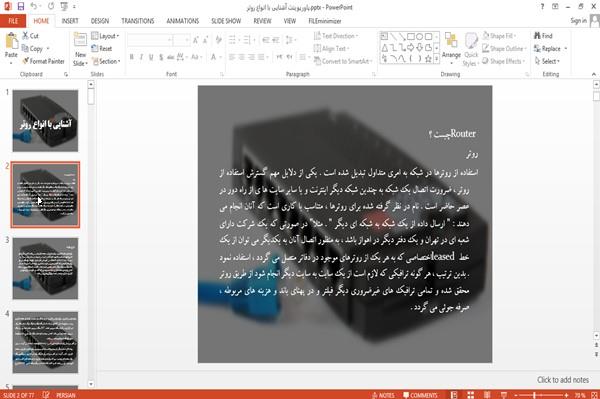Click the Undo arrow icon
Screen dimensions: 600x399
coord(34,6)
